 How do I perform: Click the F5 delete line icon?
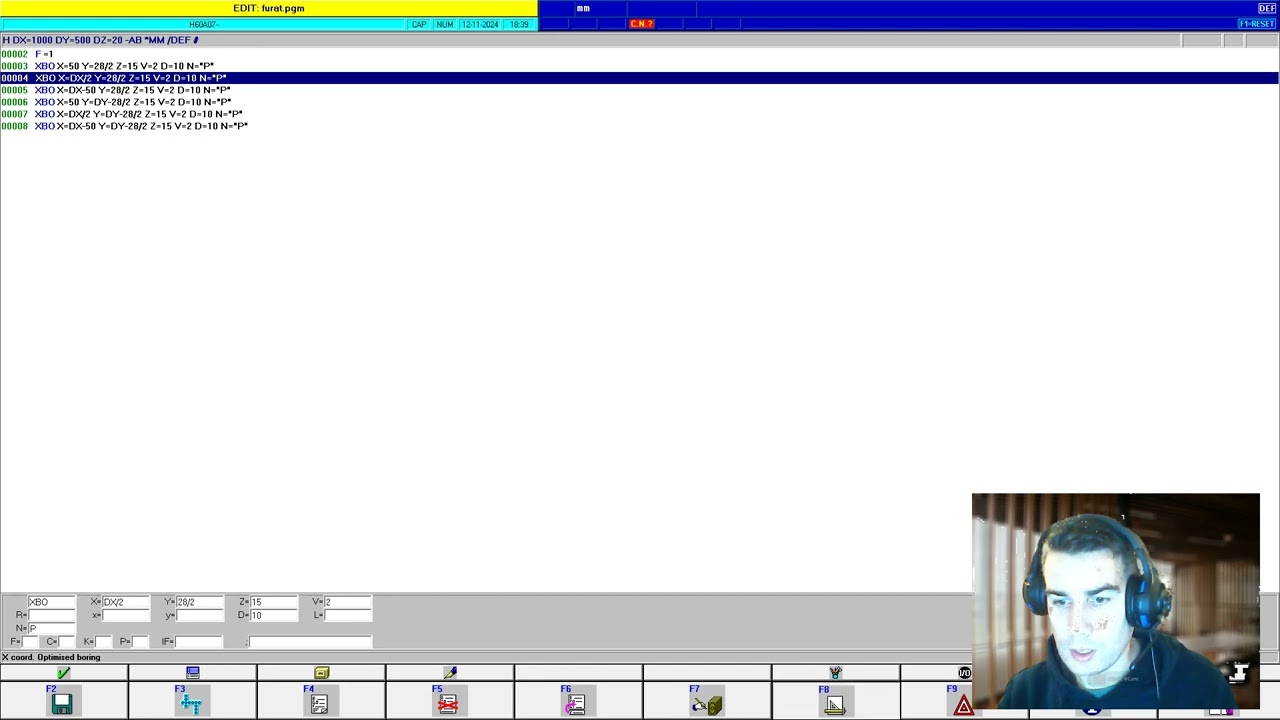pos(447,705)
